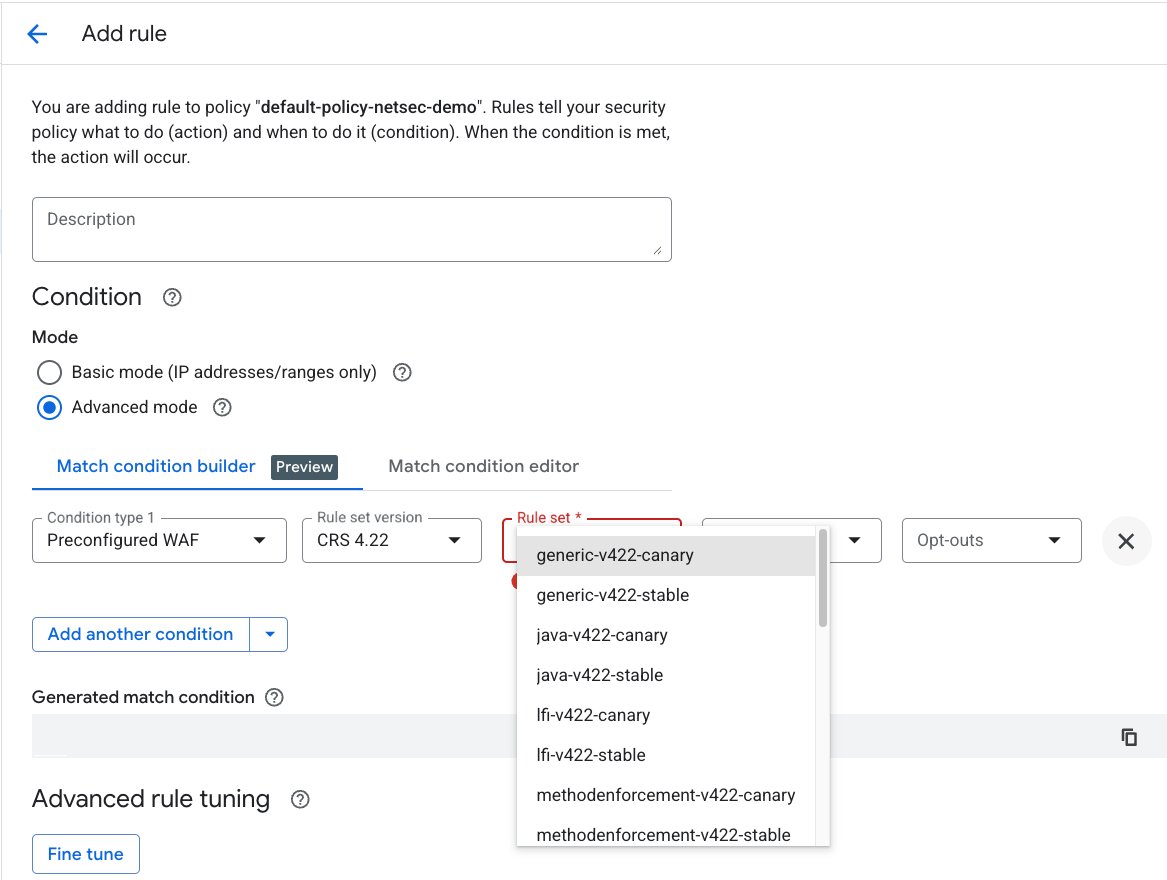Open partially hidden dropdown beside Opt-outs
The image size is (1167, 880).
click(x=854, y=541)
